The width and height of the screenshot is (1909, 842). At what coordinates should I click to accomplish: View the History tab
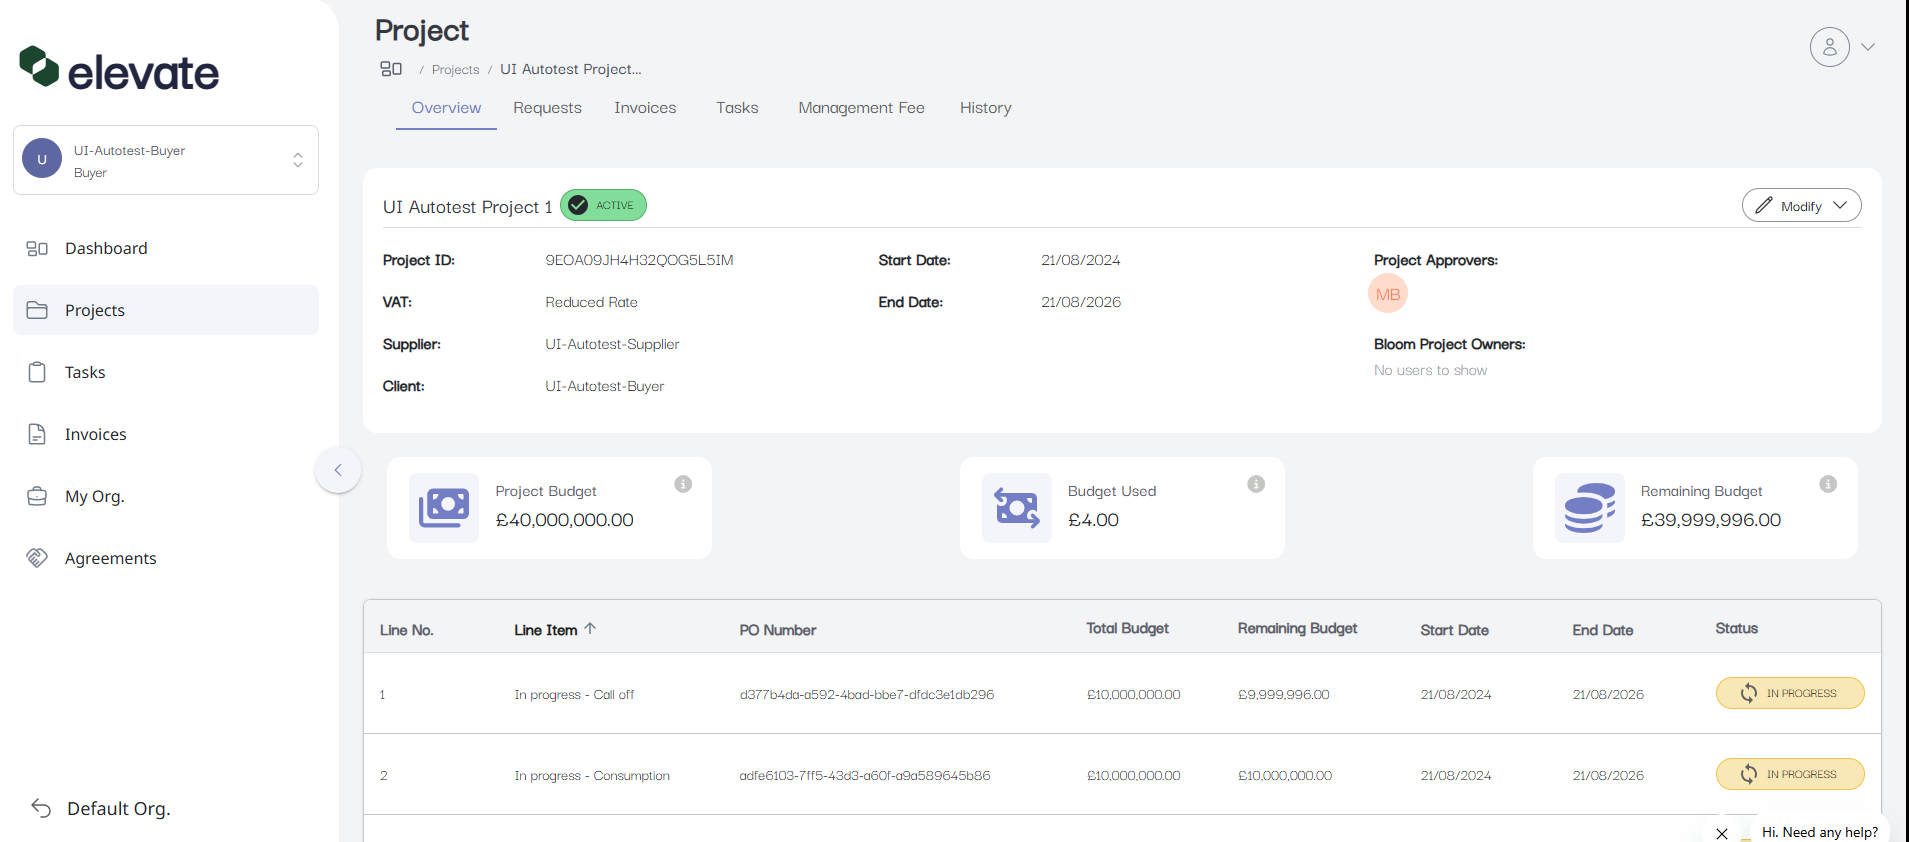click(986, 108)
